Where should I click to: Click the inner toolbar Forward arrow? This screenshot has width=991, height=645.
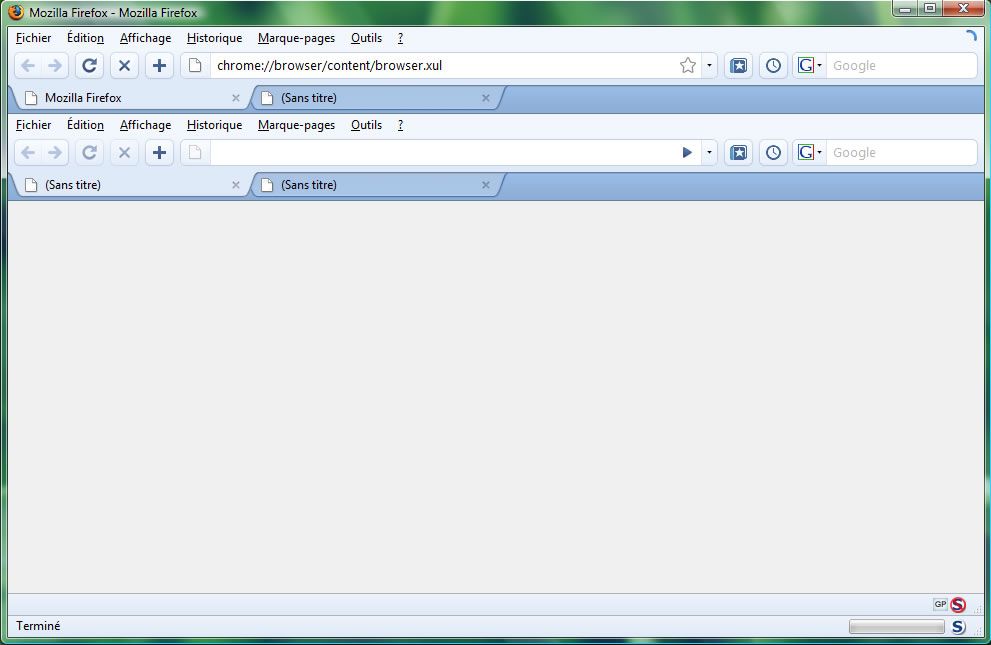[55, 153]
